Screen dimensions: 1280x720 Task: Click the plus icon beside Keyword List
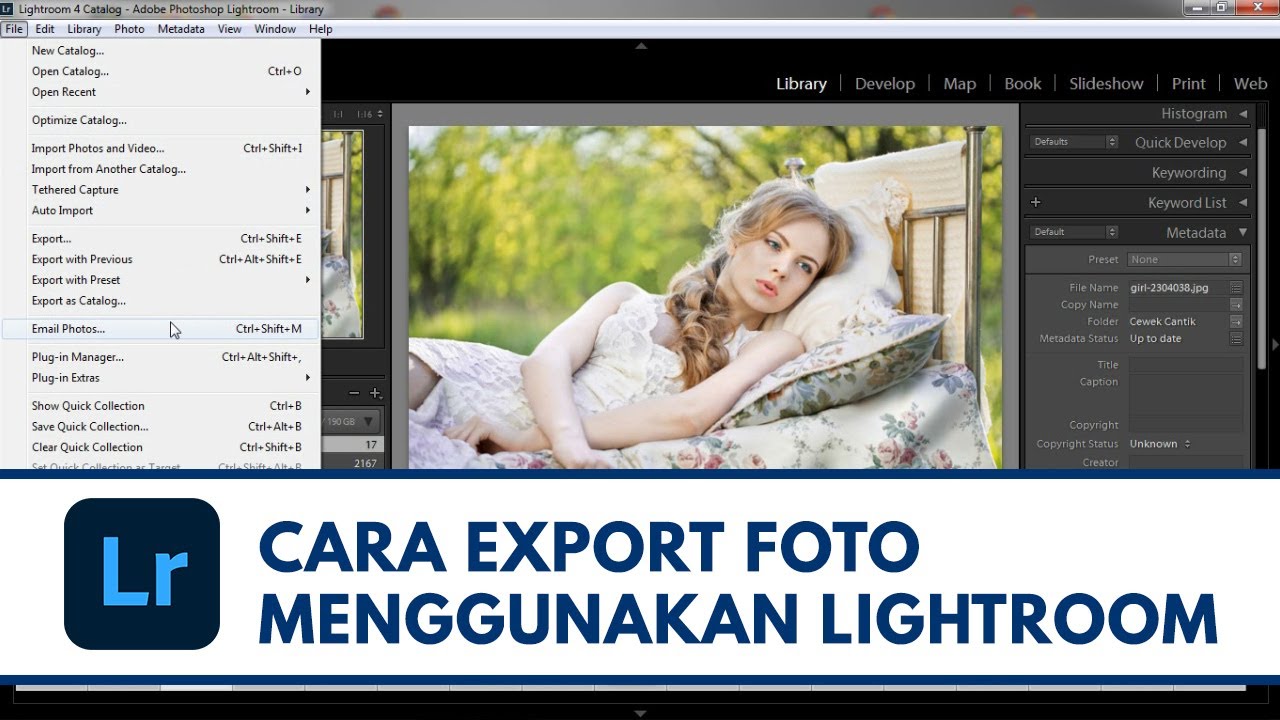[1036, 202]
